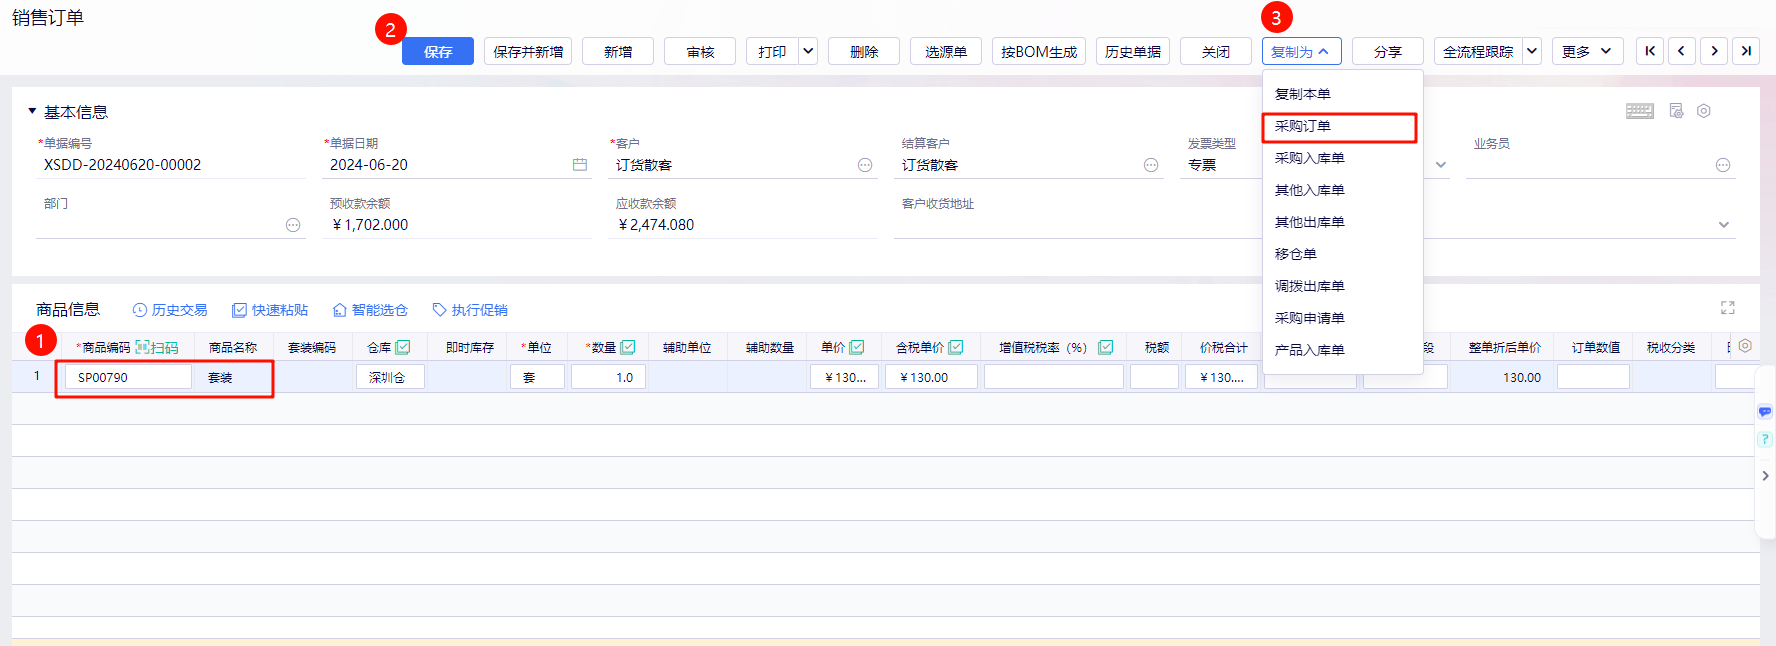Select 调拨出库单 from the menu

coord(1342,286)
